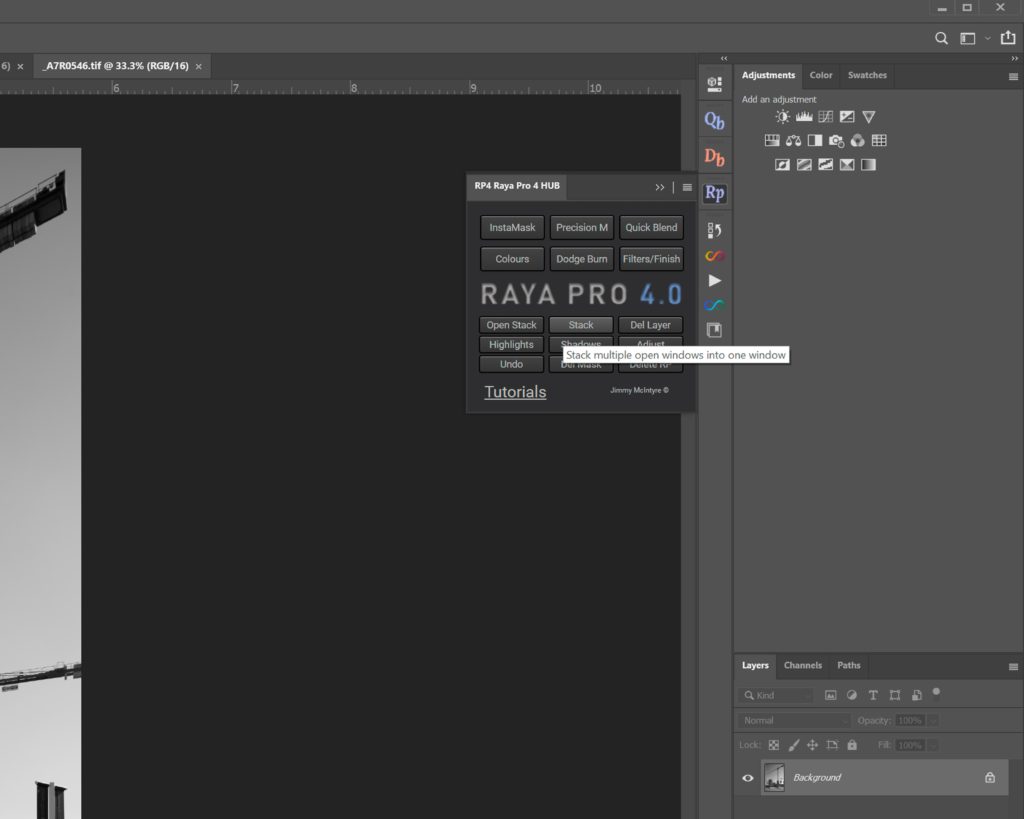Open the Opacity slider arrow
This screenshot has height=819, width=1024.
[933, 720]
